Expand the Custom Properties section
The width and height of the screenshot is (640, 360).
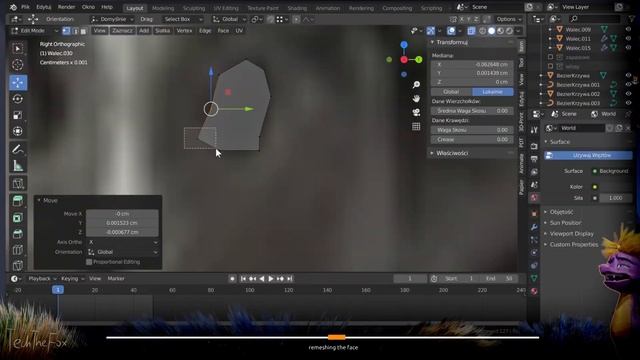(573, 244)
